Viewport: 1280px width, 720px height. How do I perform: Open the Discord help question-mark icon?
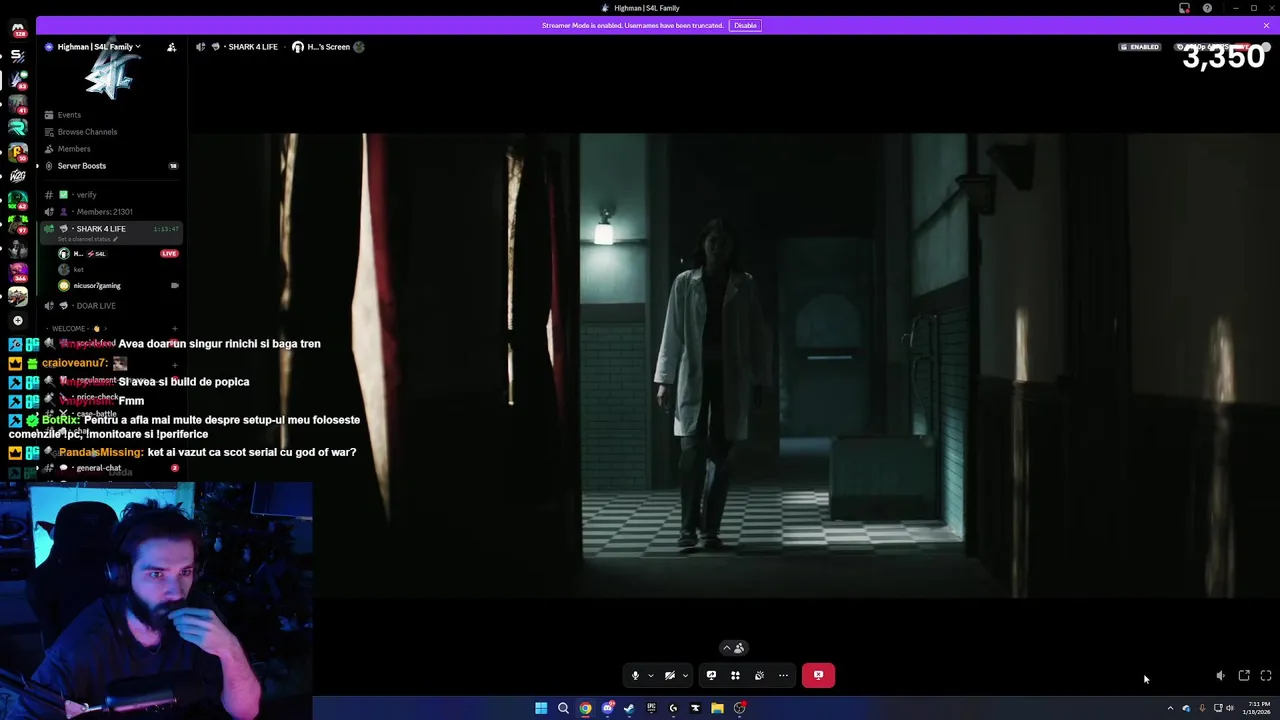click(1207, 8)
